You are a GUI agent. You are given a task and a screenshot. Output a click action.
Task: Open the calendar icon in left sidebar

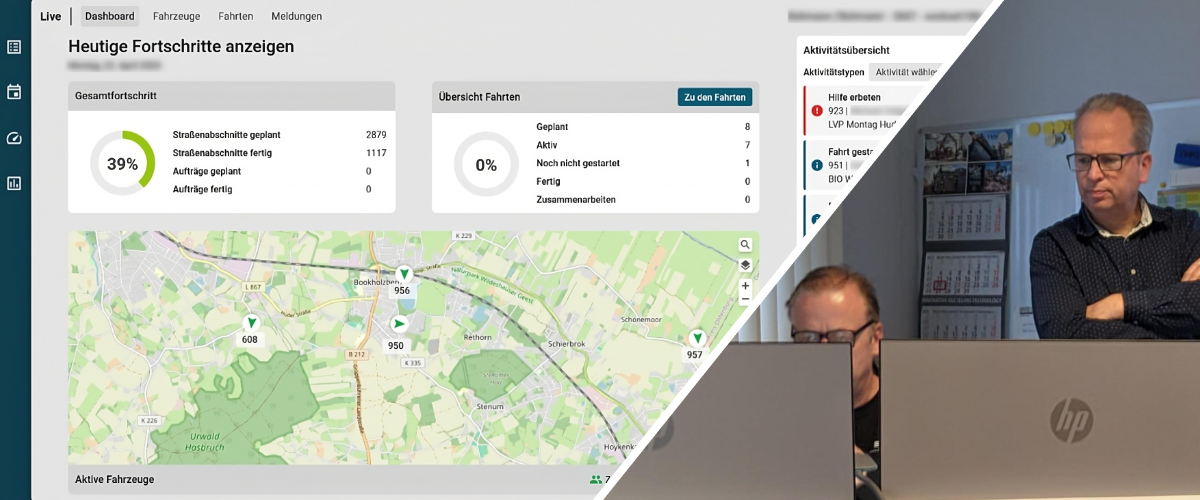(x=14, y=92)
